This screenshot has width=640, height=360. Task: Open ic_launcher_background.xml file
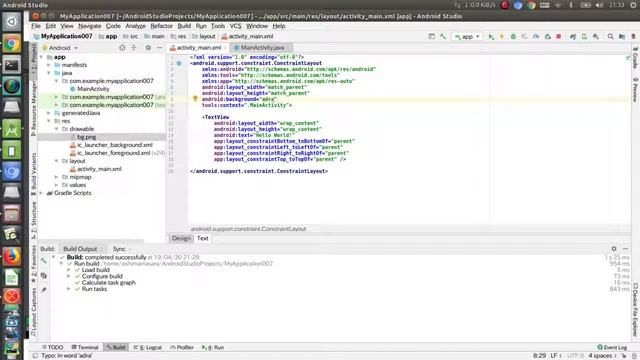[x=115, y=145]
